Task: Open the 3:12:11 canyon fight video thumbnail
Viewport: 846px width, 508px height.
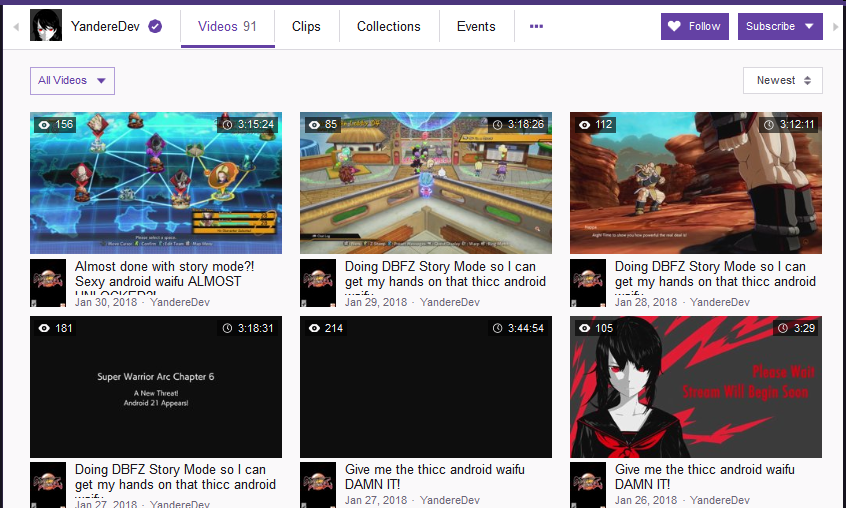Action: [x=696, y=183]
